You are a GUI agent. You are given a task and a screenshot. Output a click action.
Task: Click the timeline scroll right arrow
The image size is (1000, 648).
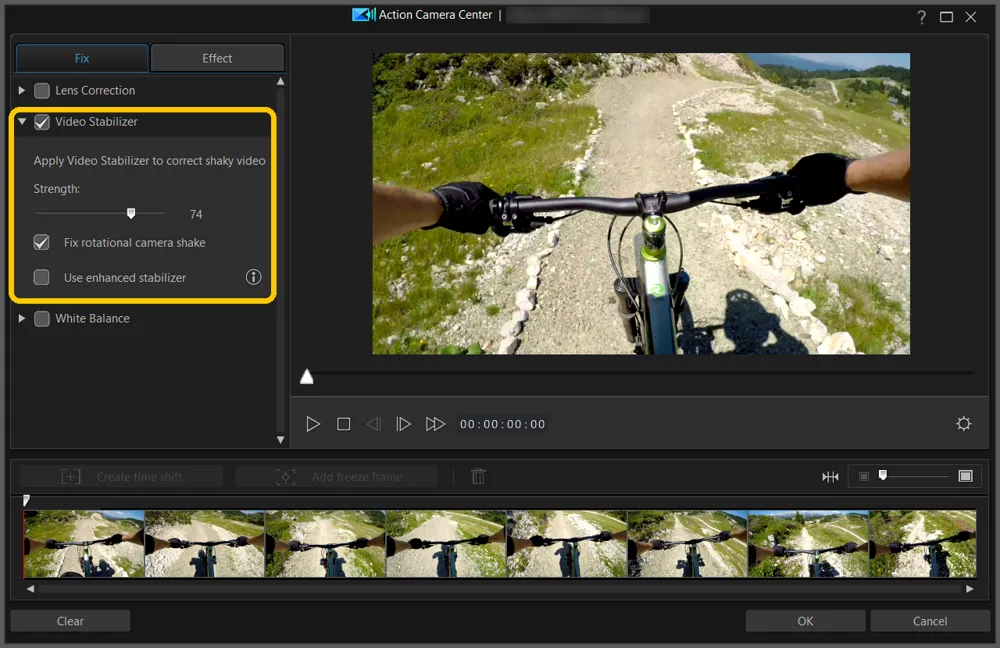click(969, 589)
